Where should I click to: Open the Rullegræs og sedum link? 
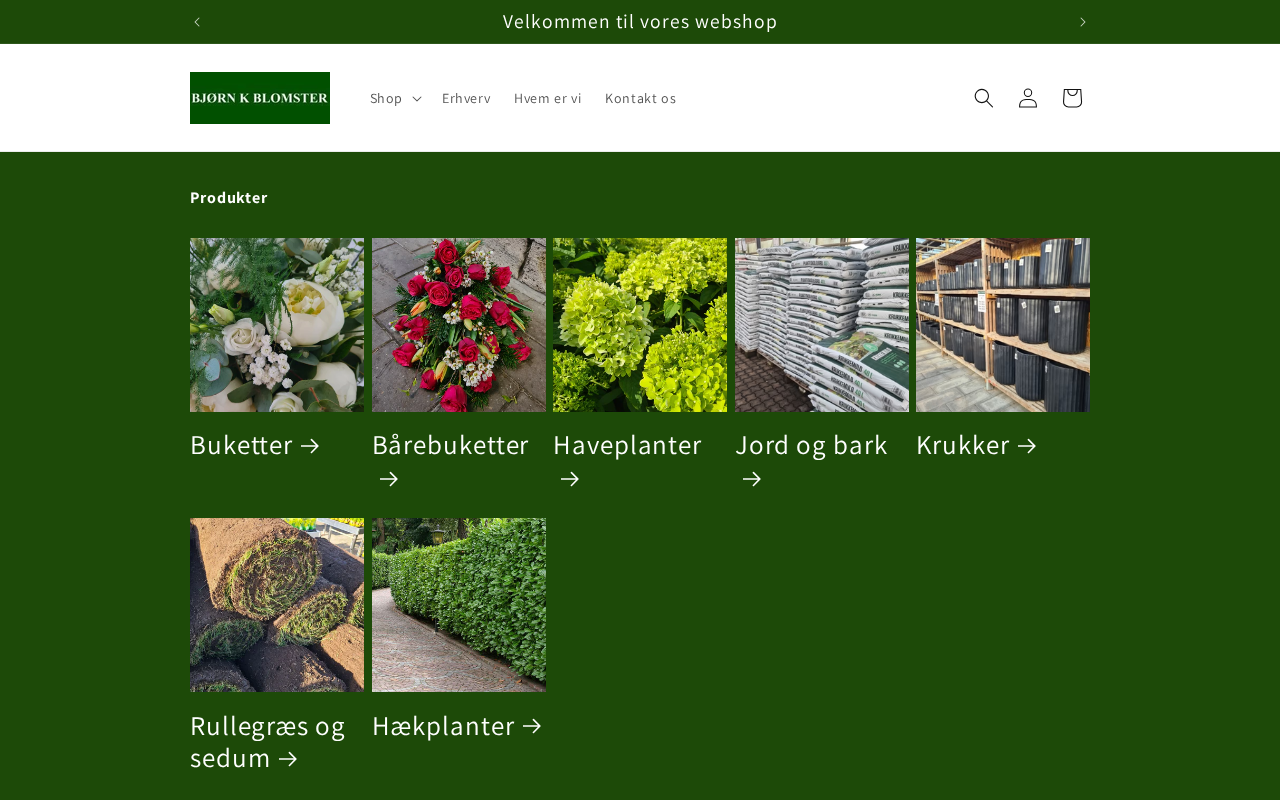(268, 741)
